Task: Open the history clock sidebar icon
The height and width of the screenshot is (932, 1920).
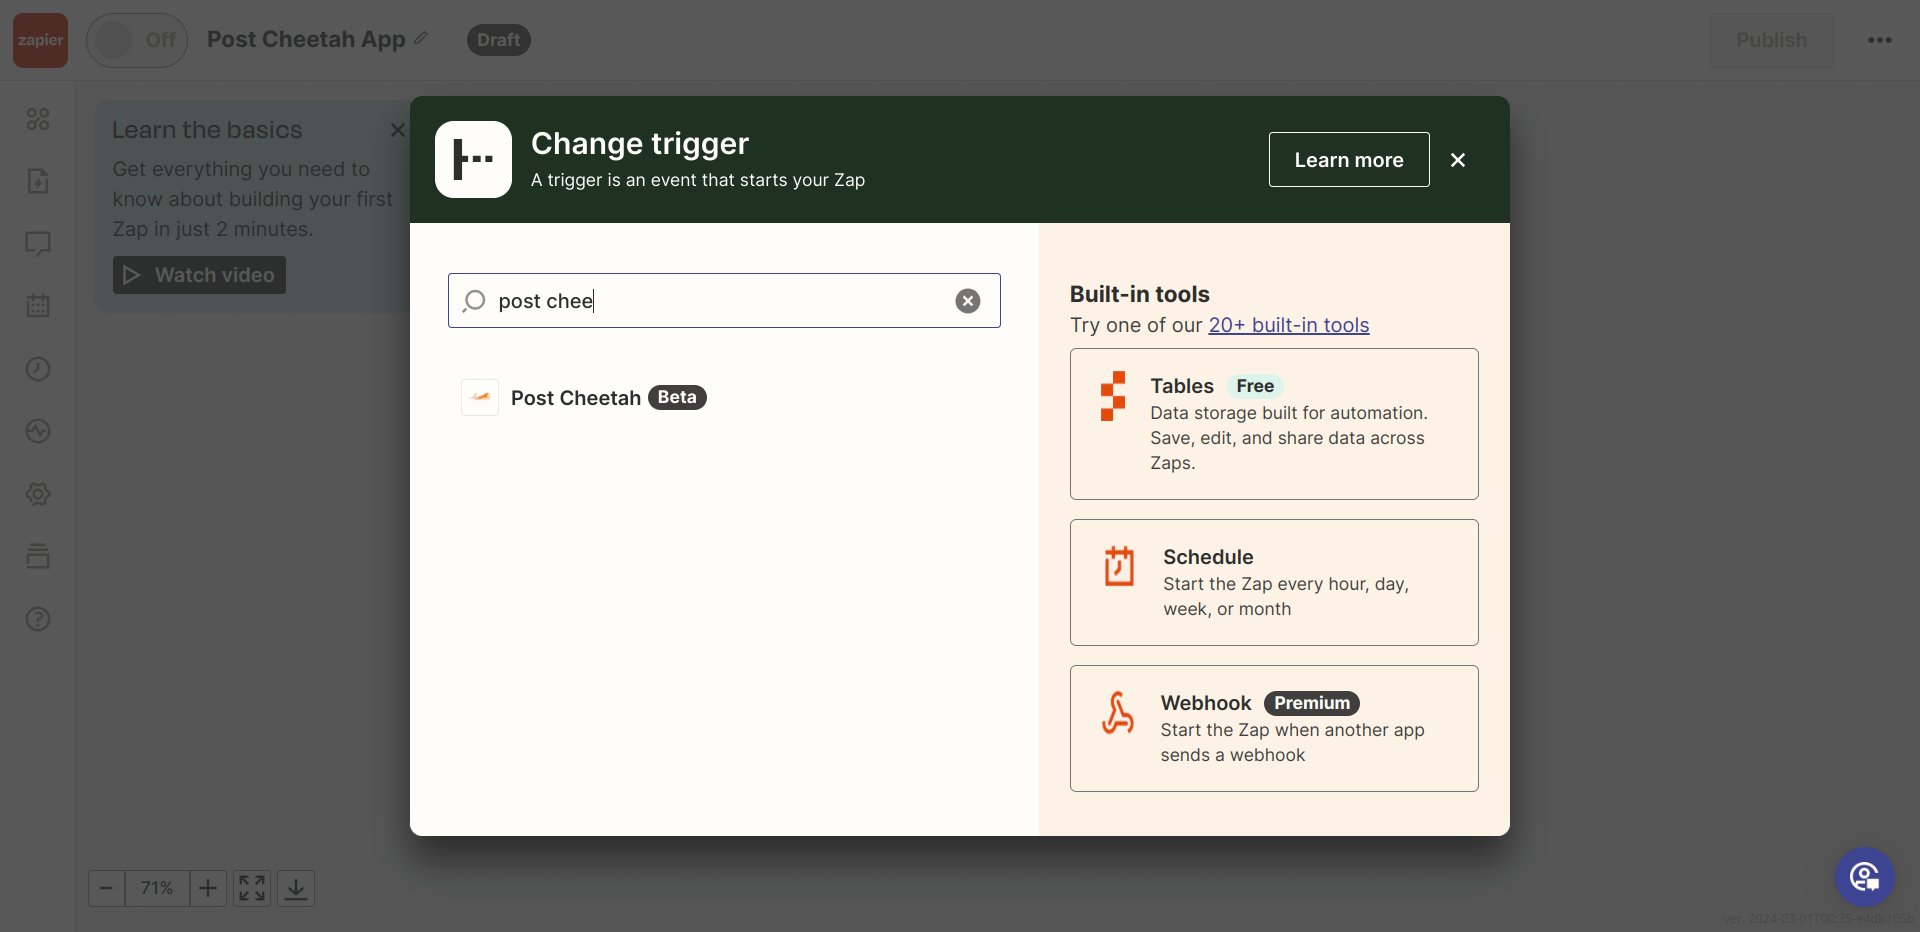Action: pyautogui.click(x=38, y=369)
